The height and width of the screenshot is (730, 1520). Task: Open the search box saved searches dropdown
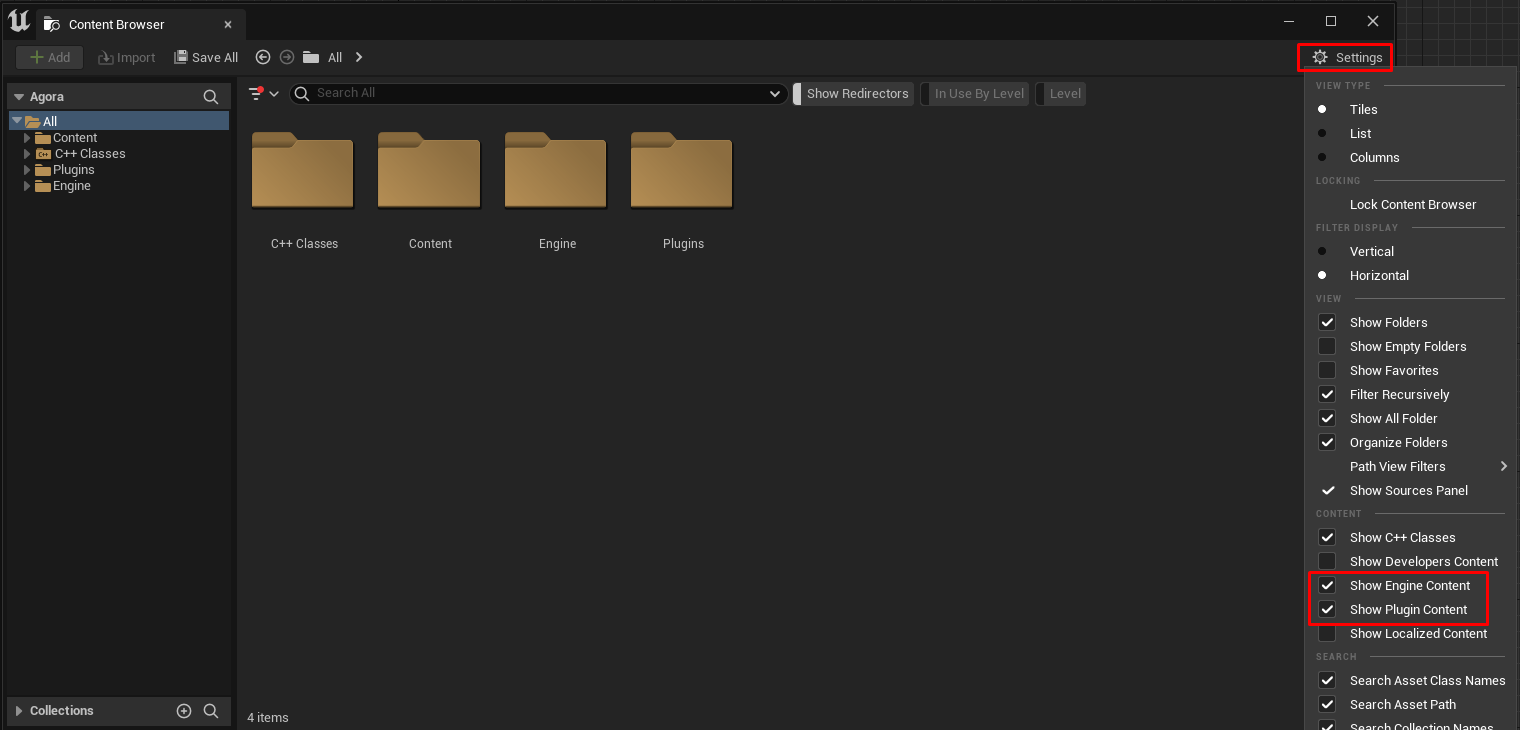pos(774,94)
